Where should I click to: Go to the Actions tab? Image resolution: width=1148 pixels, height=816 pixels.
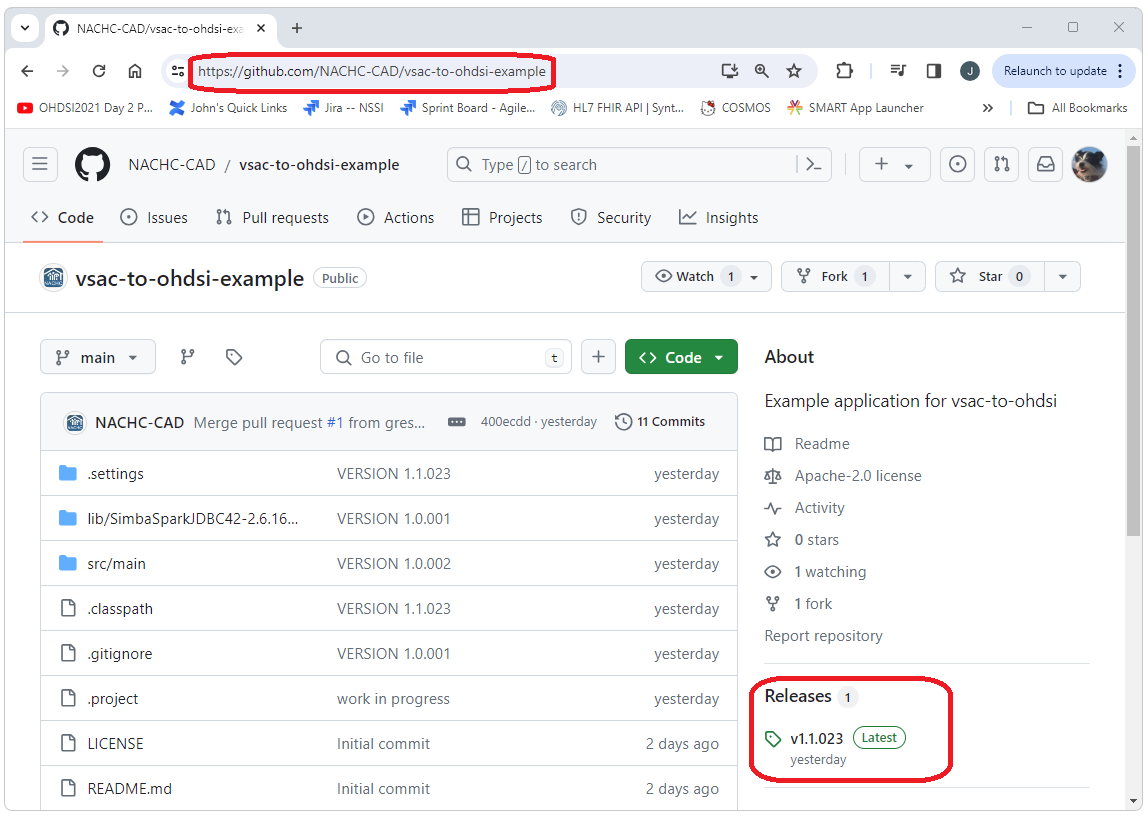pyautogui.click(x=395, y=217)
